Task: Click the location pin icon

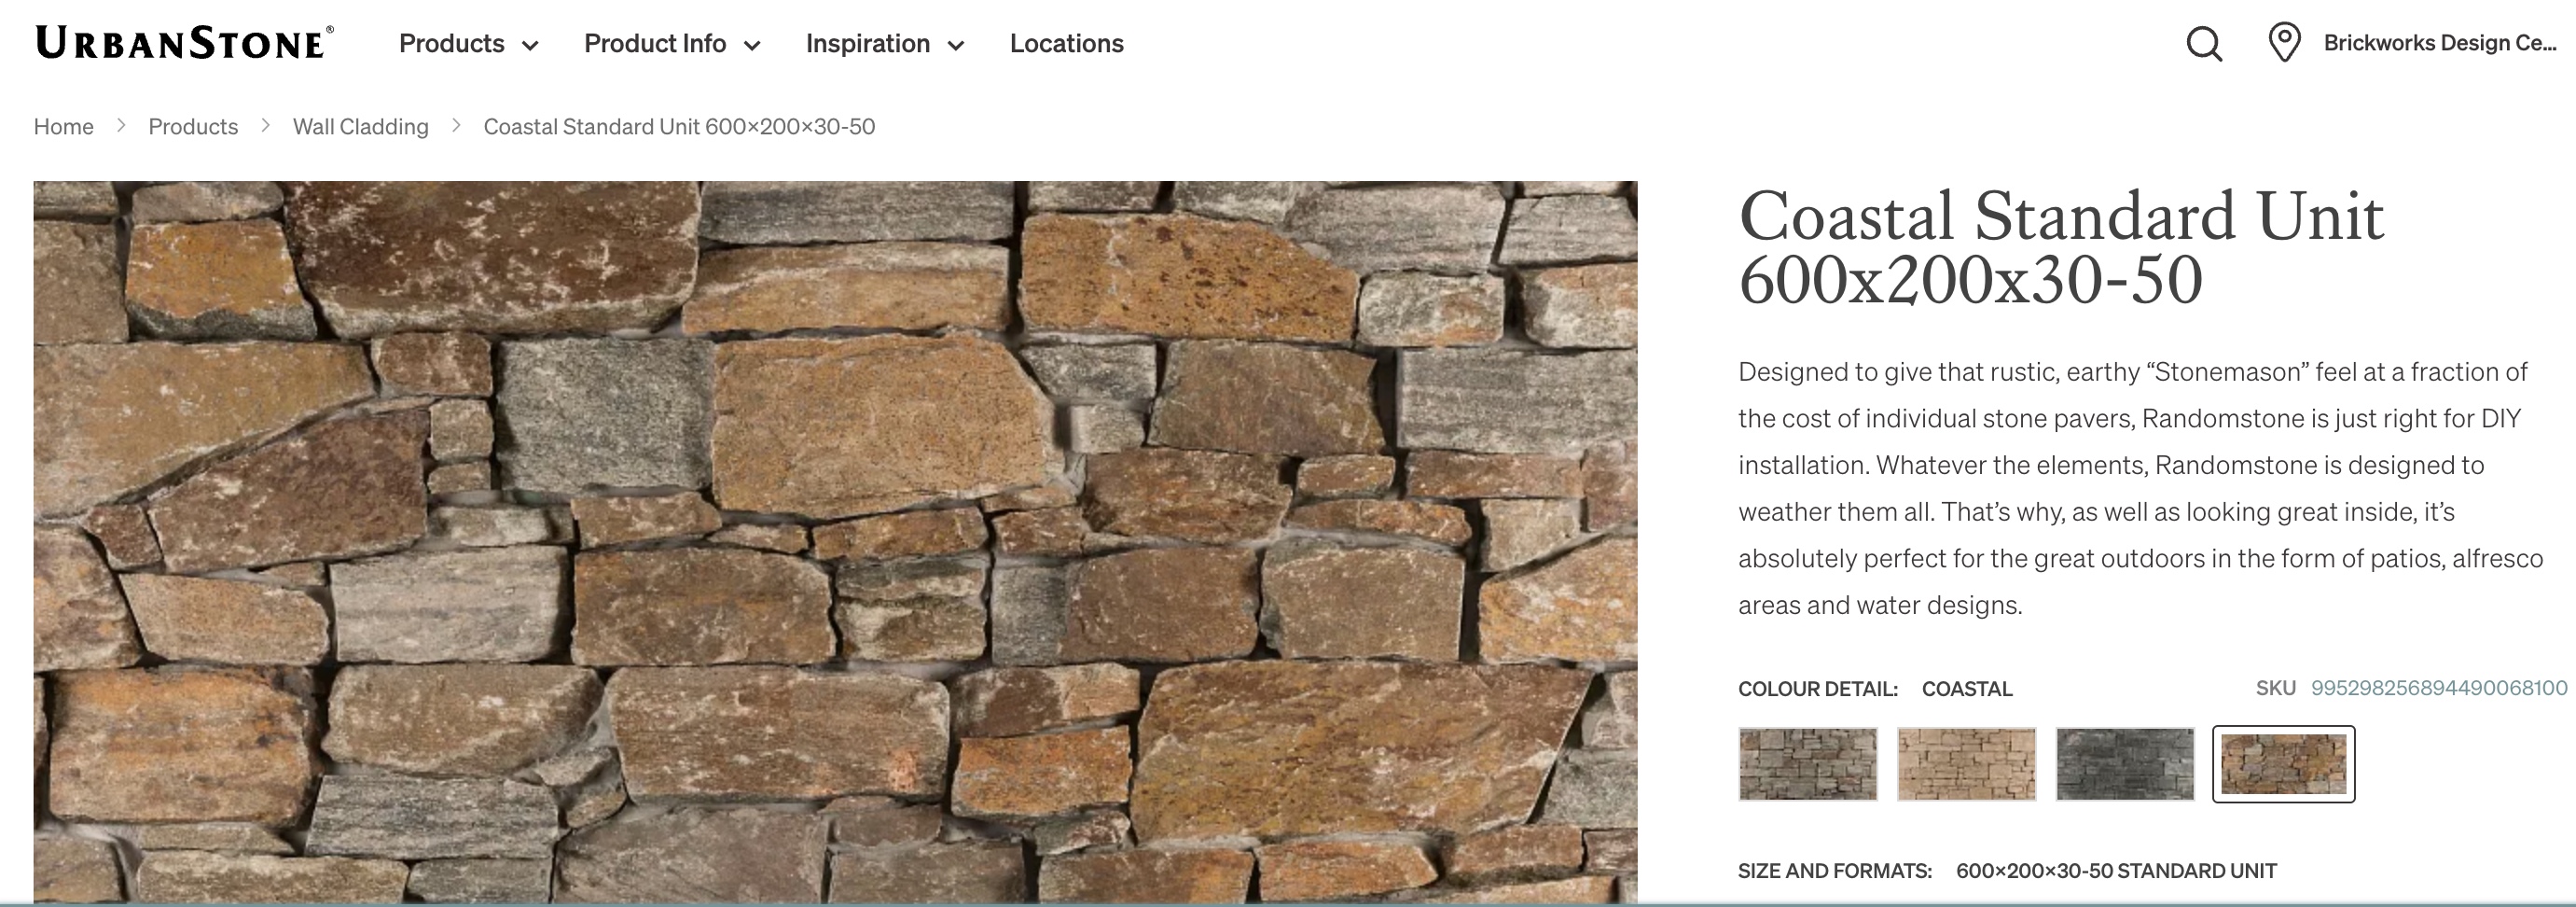Action: [x=2284, y=43]
